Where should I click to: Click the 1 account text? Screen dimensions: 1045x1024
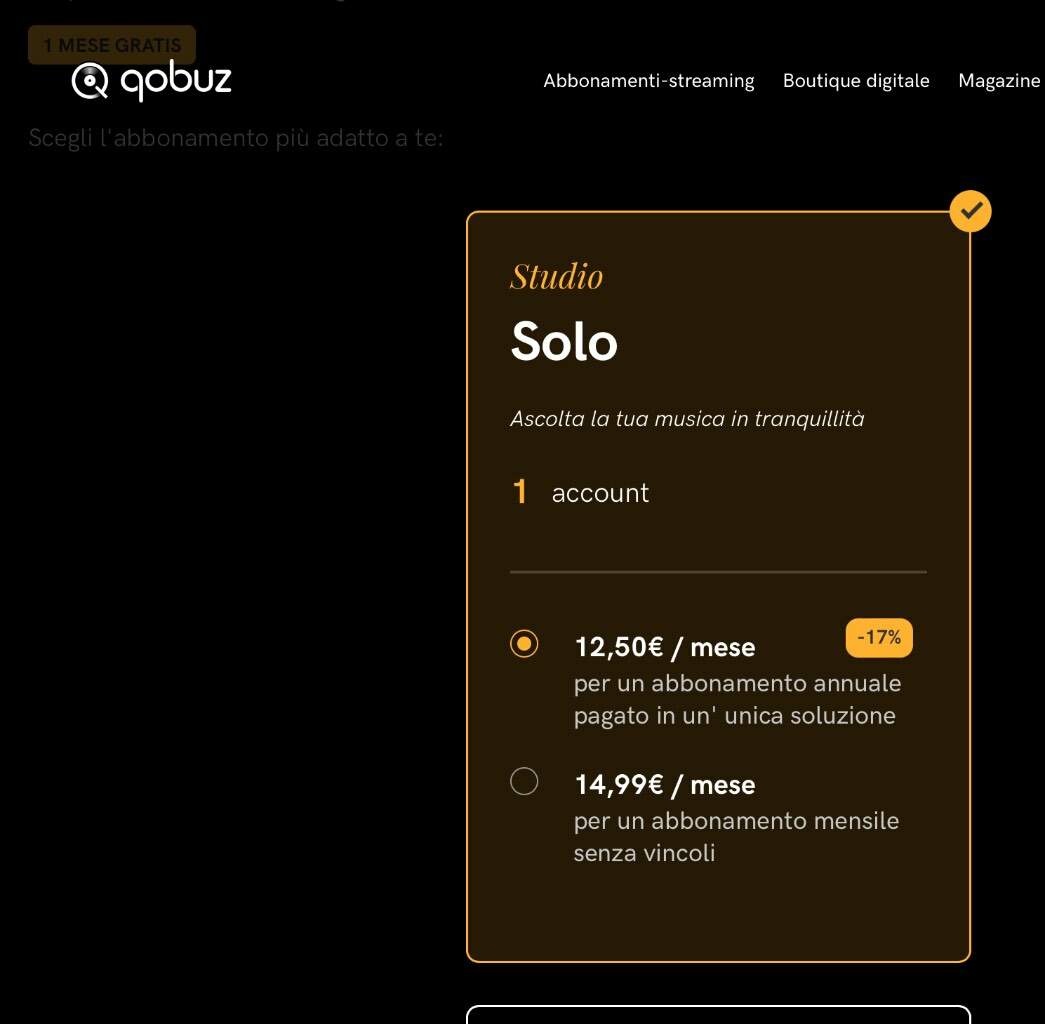point(580,493)
